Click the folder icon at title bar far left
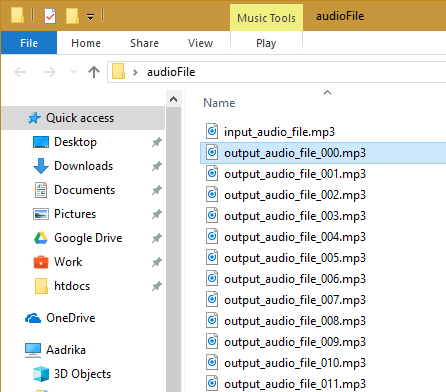Screen dimensions: 446x392 [17, 15]
